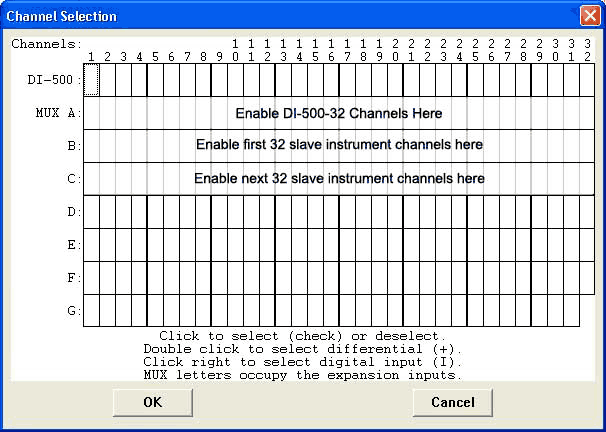Enable MUX E channel 23 cell

(443, 245)
